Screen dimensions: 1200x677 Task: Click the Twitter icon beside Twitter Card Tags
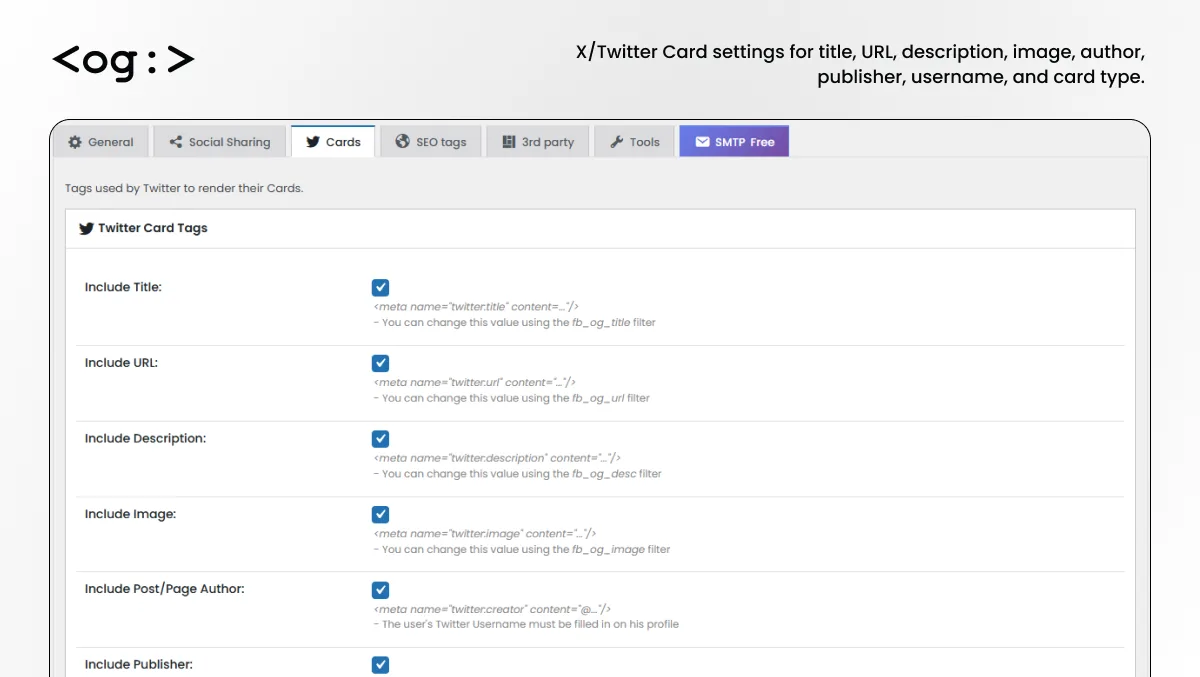(86, 228)
